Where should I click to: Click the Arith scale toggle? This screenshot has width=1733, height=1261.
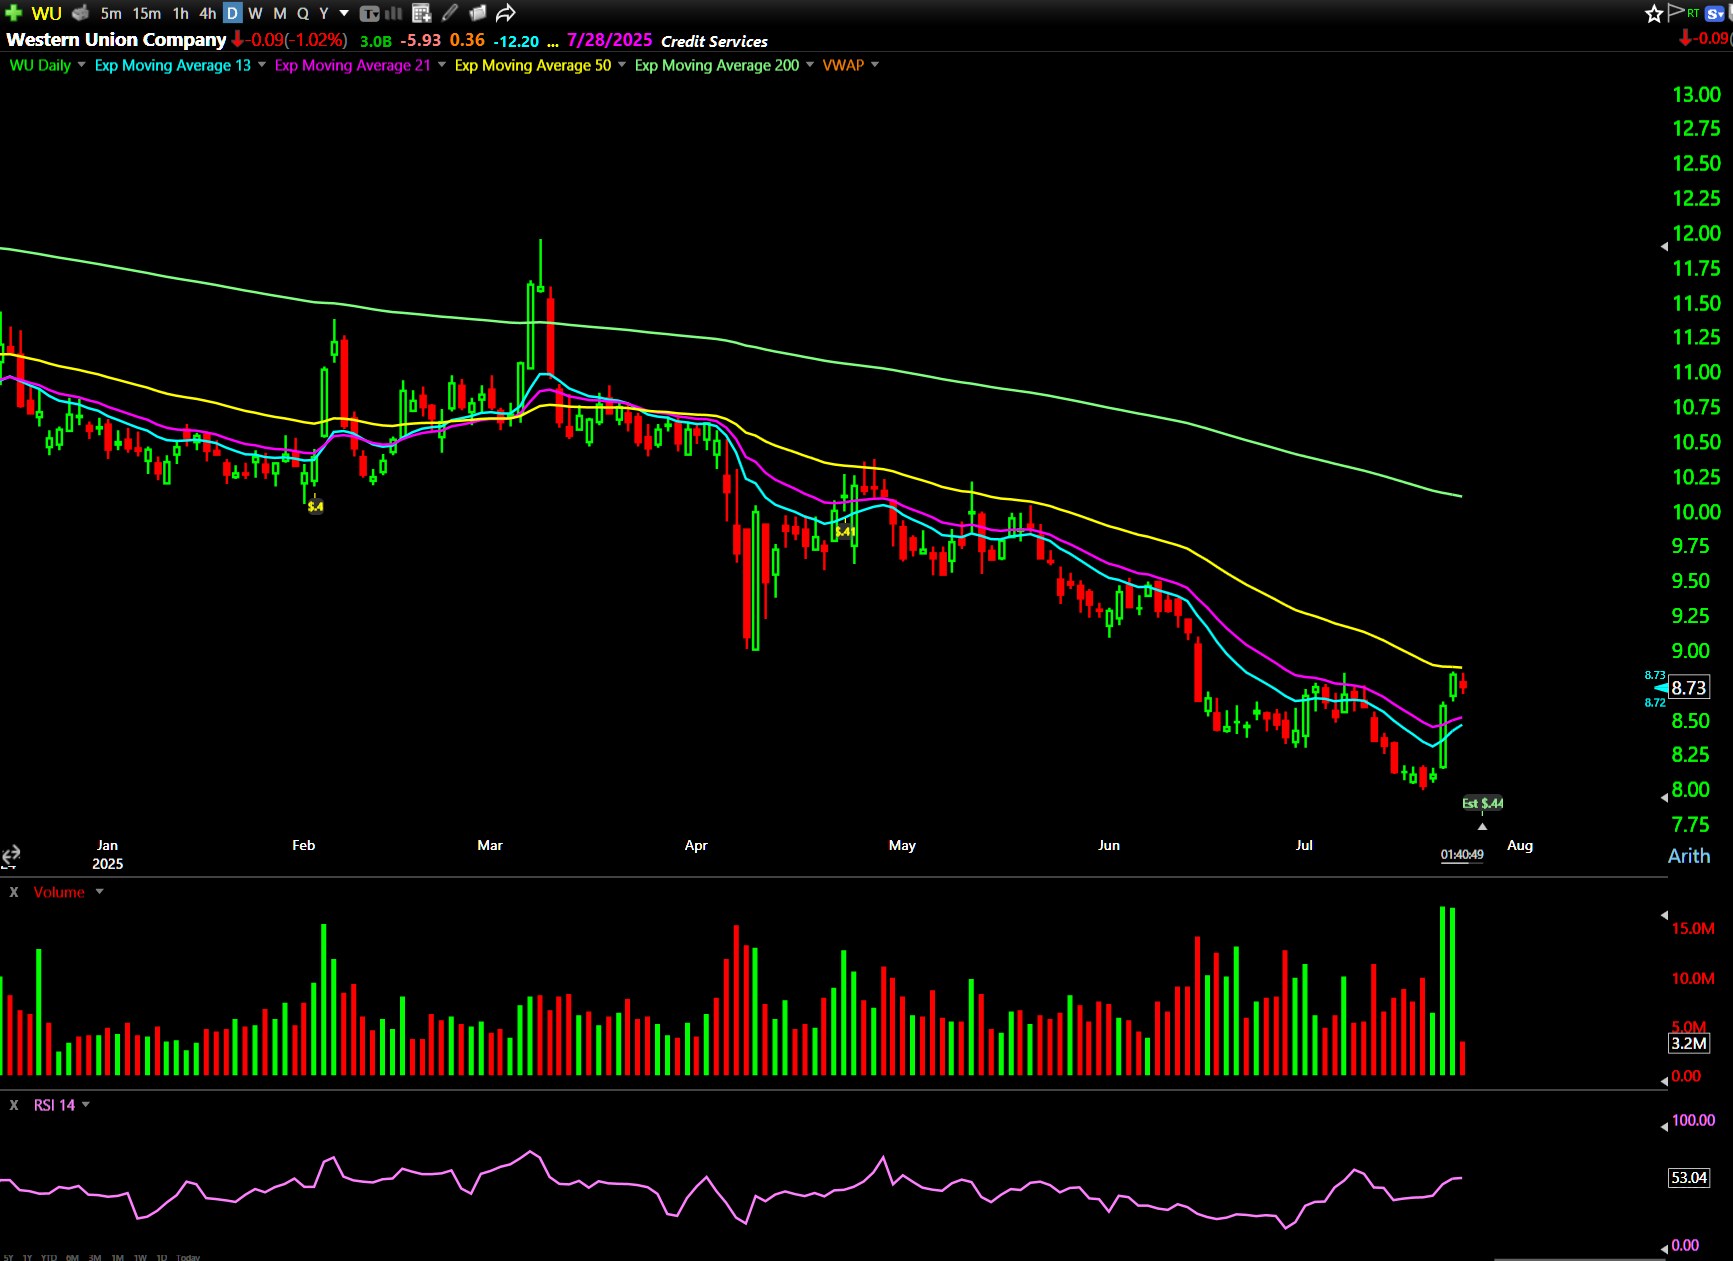(x=1688, y=856)
